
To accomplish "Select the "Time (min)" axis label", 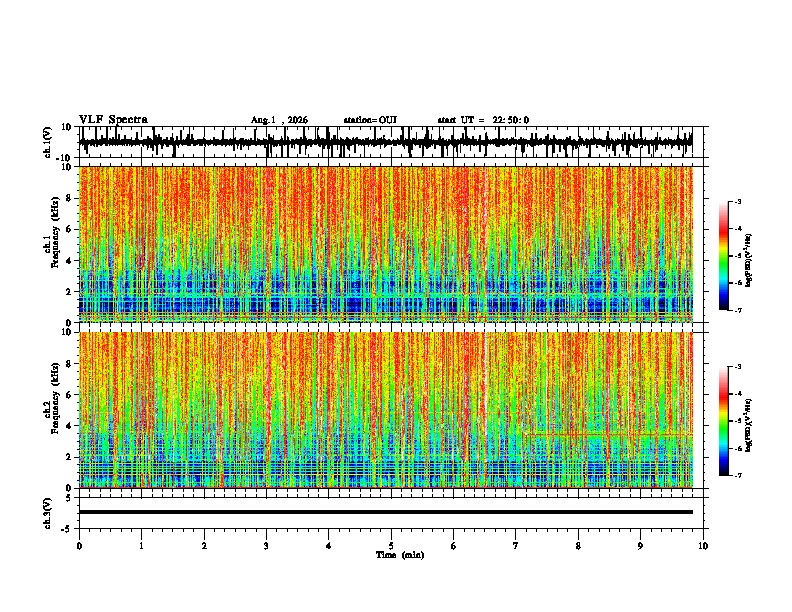I will (x=400, y=555).
